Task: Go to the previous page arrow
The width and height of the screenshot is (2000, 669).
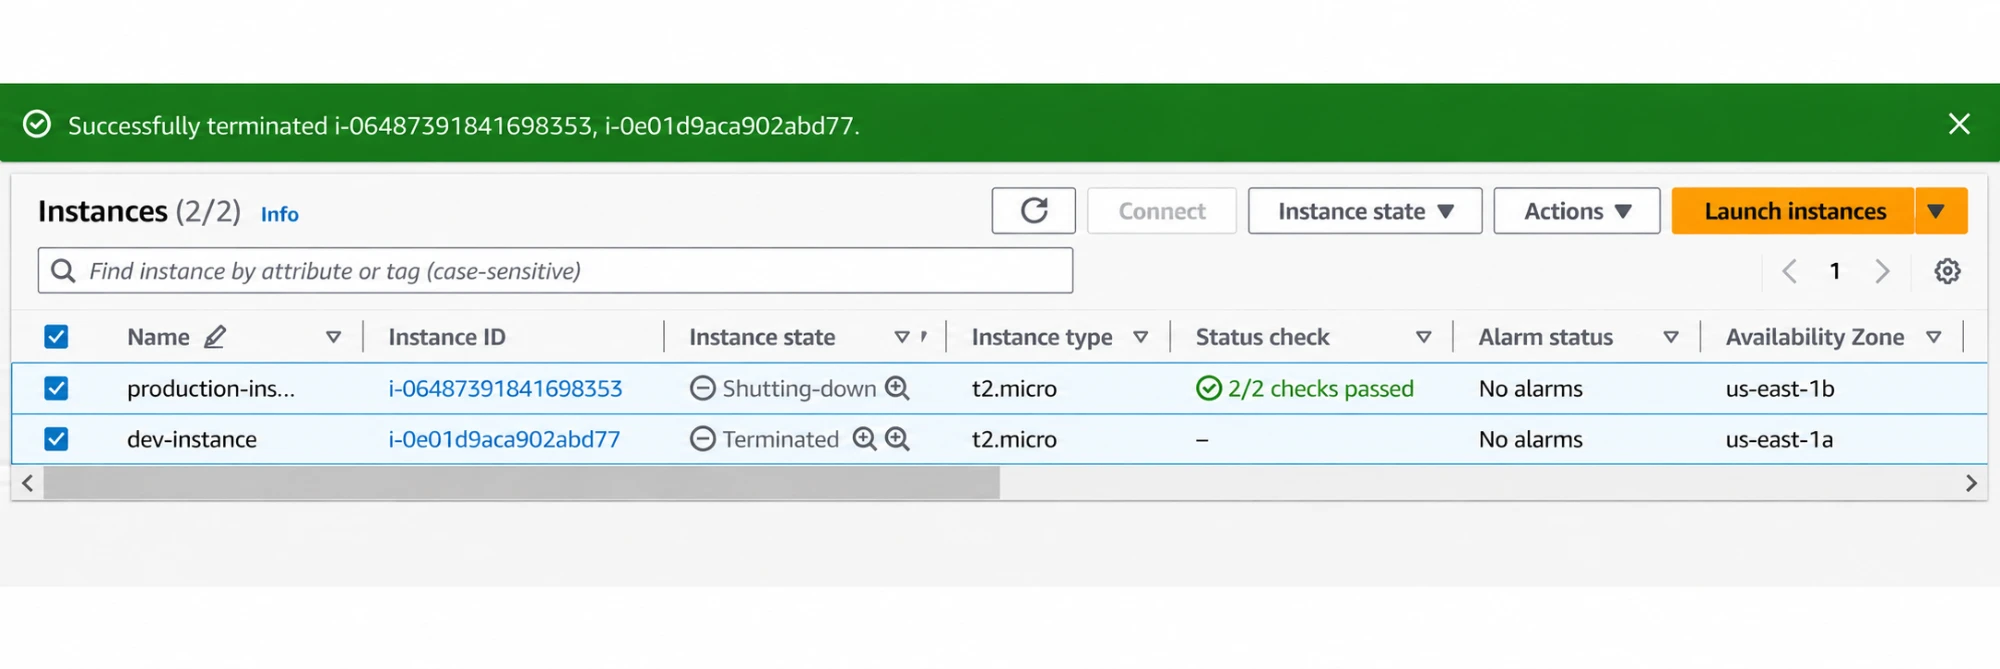Action: [x=1790, y=271]
